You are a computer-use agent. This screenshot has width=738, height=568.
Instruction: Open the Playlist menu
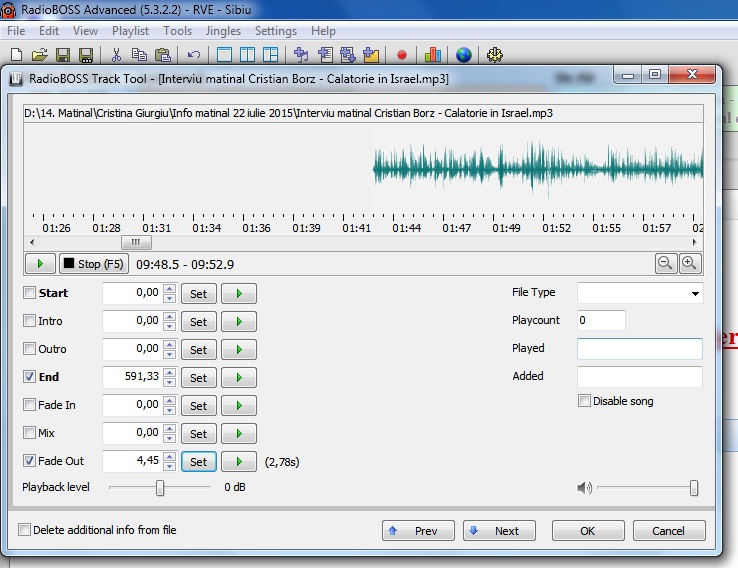point(130,31)
